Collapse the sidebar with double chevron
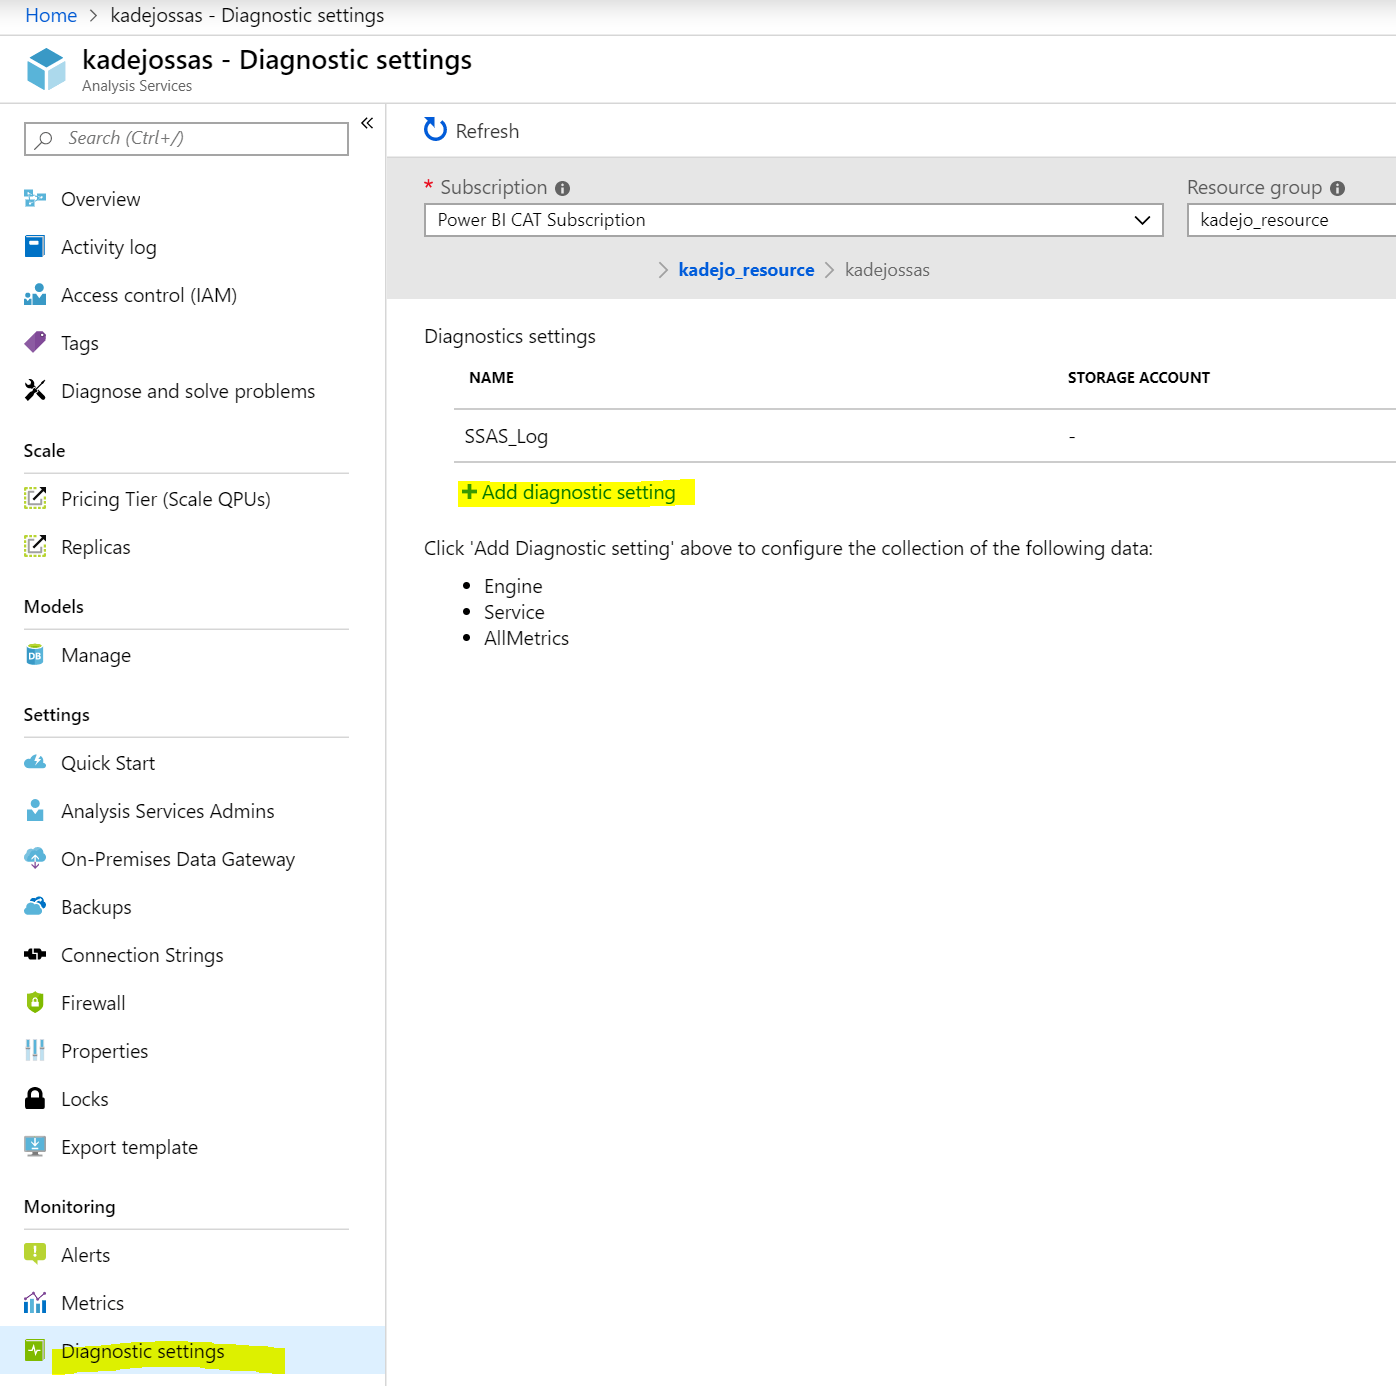Screen dimensions: 1396x1386 [367, 123]
